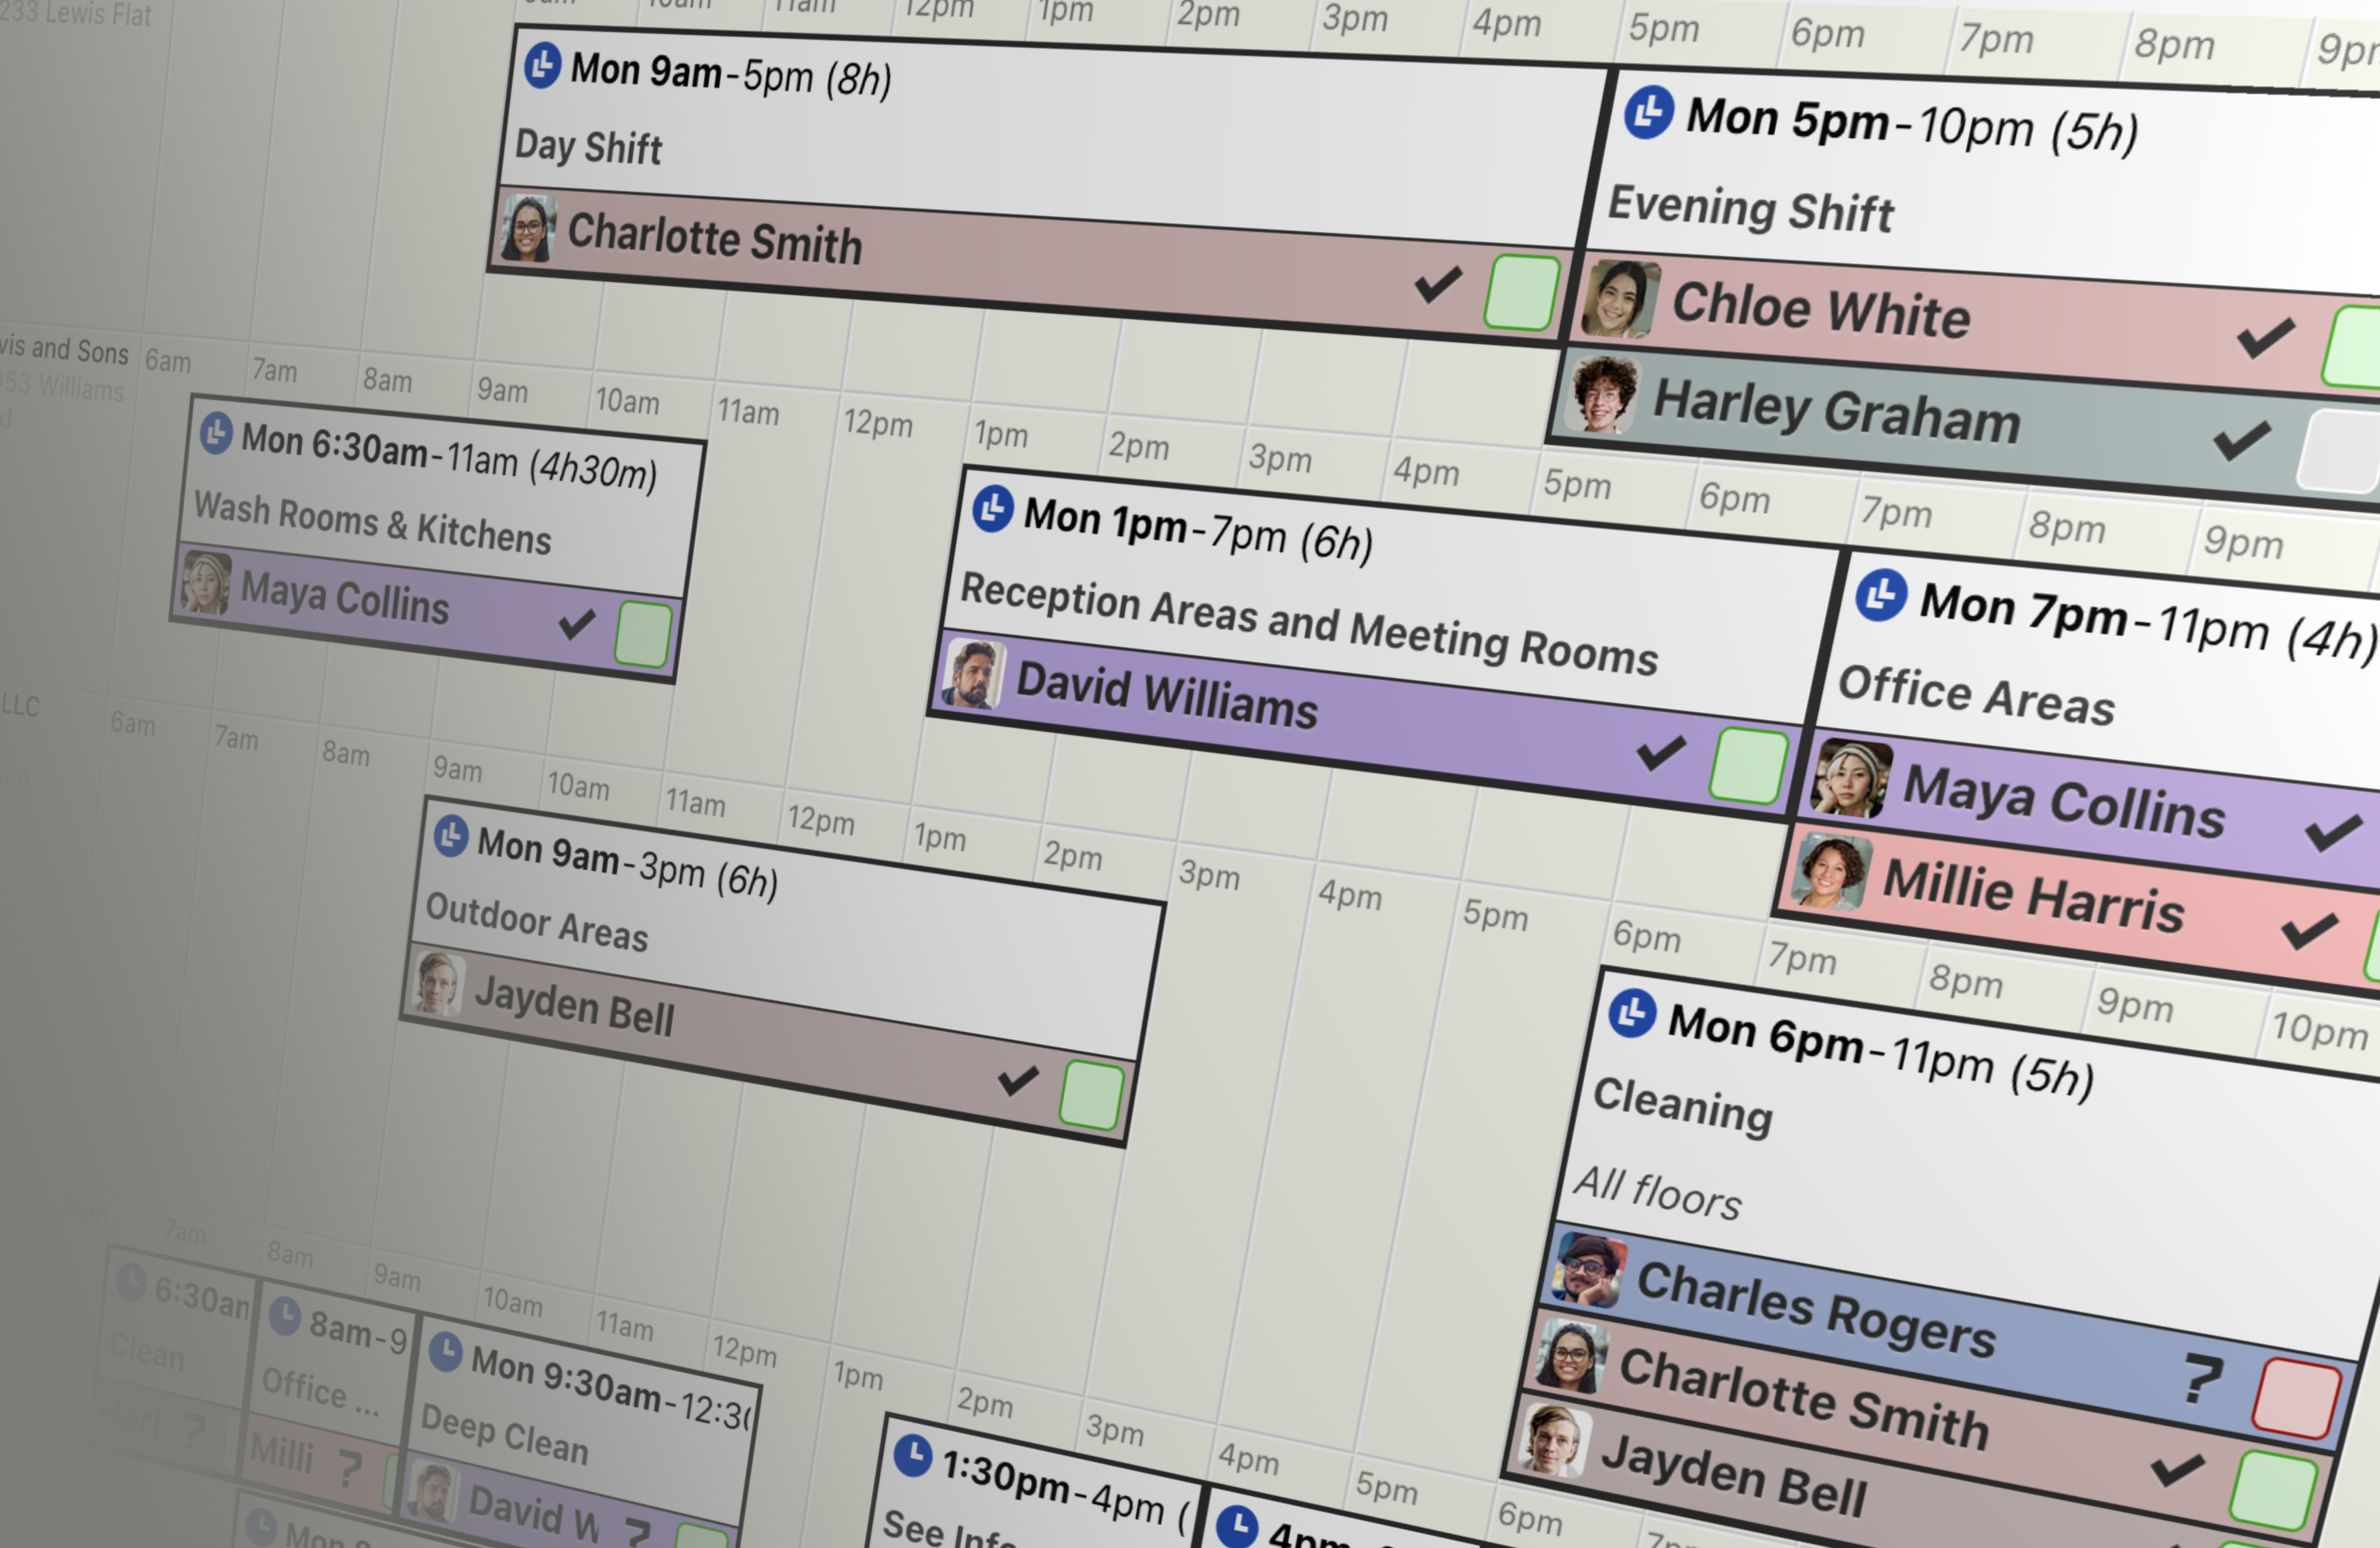Image resolution: width=2380 pixels, height=1548 pixels.
Task: Click checkmark on Maya Collins Wash Rooms row
Action: point(577,624)
